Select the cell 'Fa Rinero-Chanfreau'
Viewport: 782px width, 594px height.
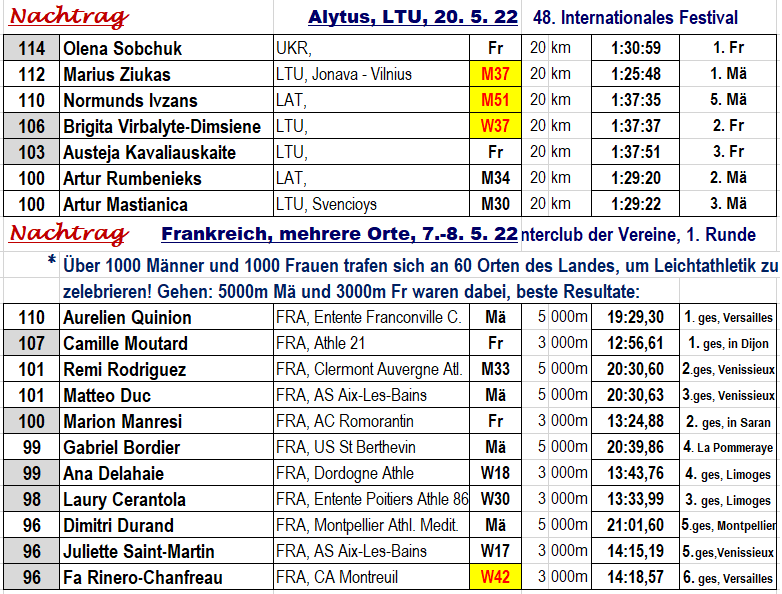(166, 577)
